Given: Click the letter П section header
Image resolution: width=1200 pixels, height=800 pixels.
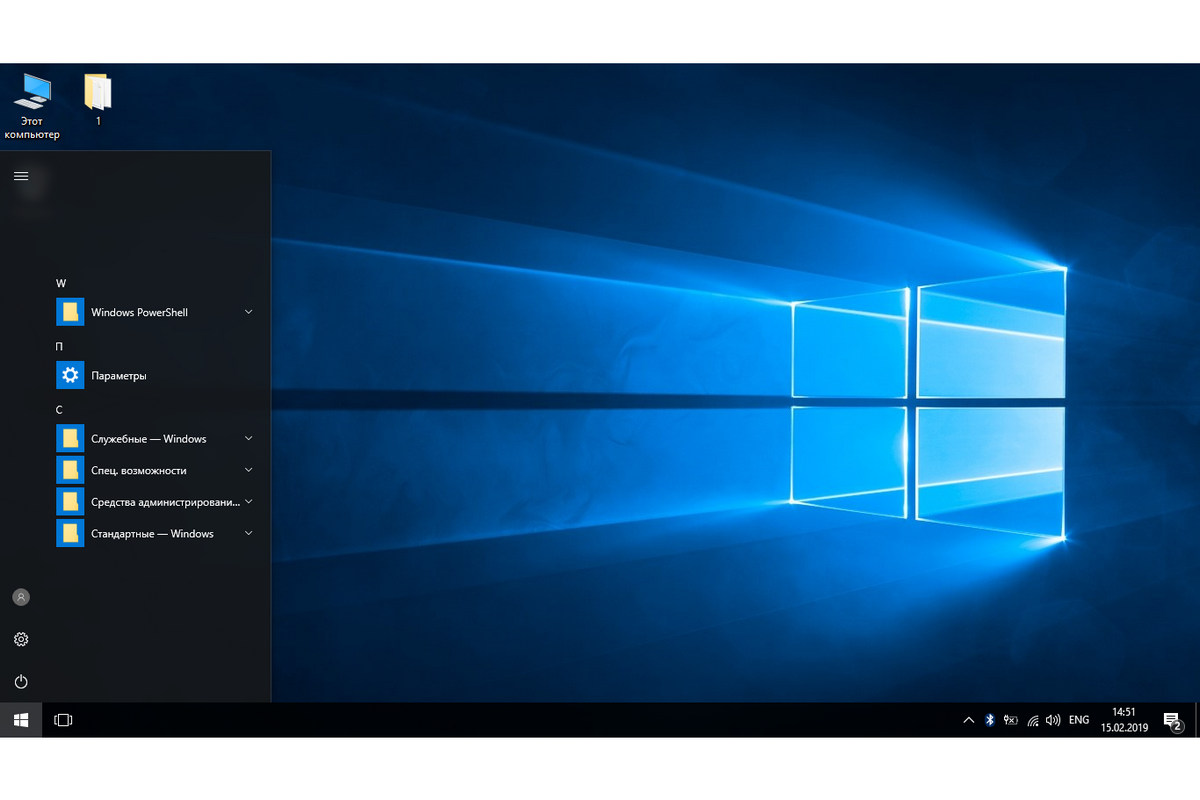Looking at the screenshot, I should [60, 346].
